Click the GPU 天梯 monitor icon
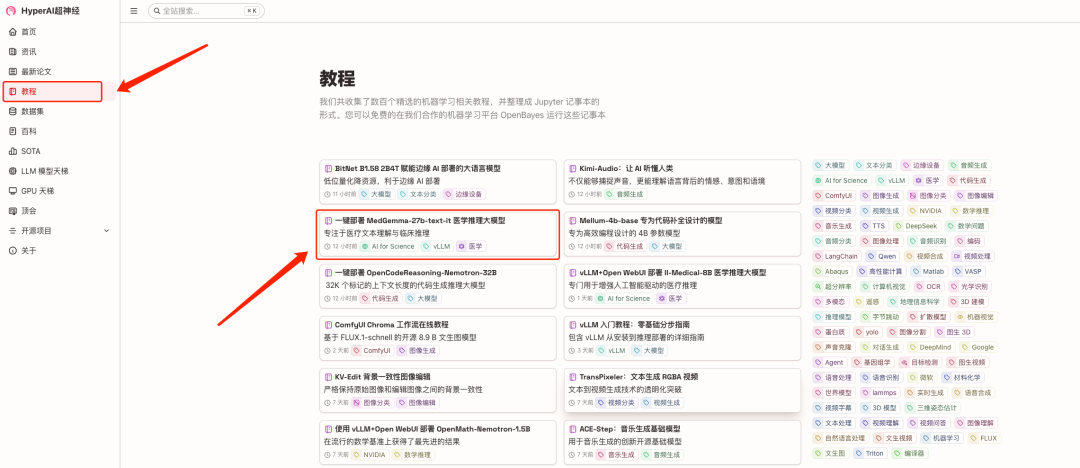The height and width of the screenshot is (468, 1080). click(12, 191)
